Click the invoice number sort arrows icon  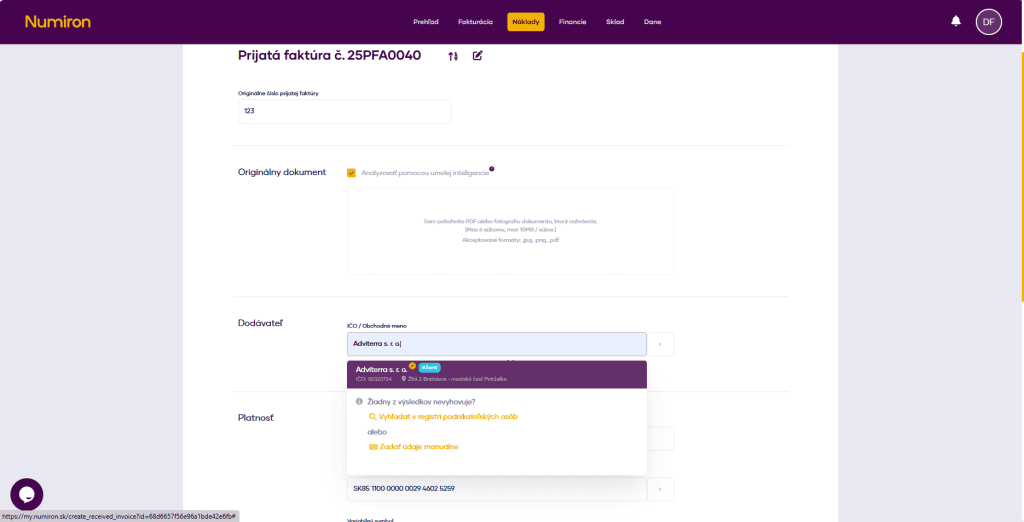tap(453, 56)
